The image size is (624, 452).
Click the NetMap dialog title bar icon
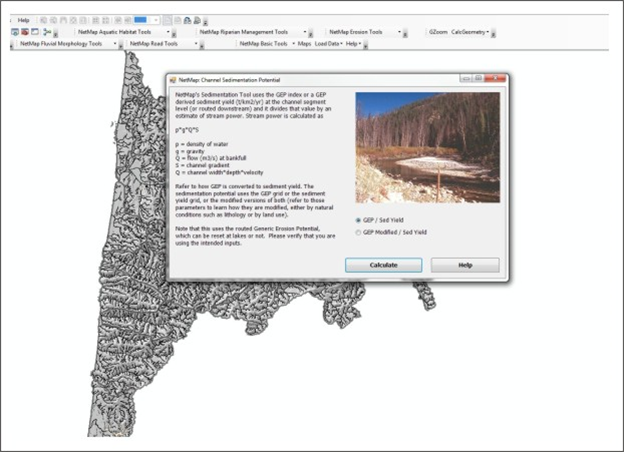coord(173,80)
